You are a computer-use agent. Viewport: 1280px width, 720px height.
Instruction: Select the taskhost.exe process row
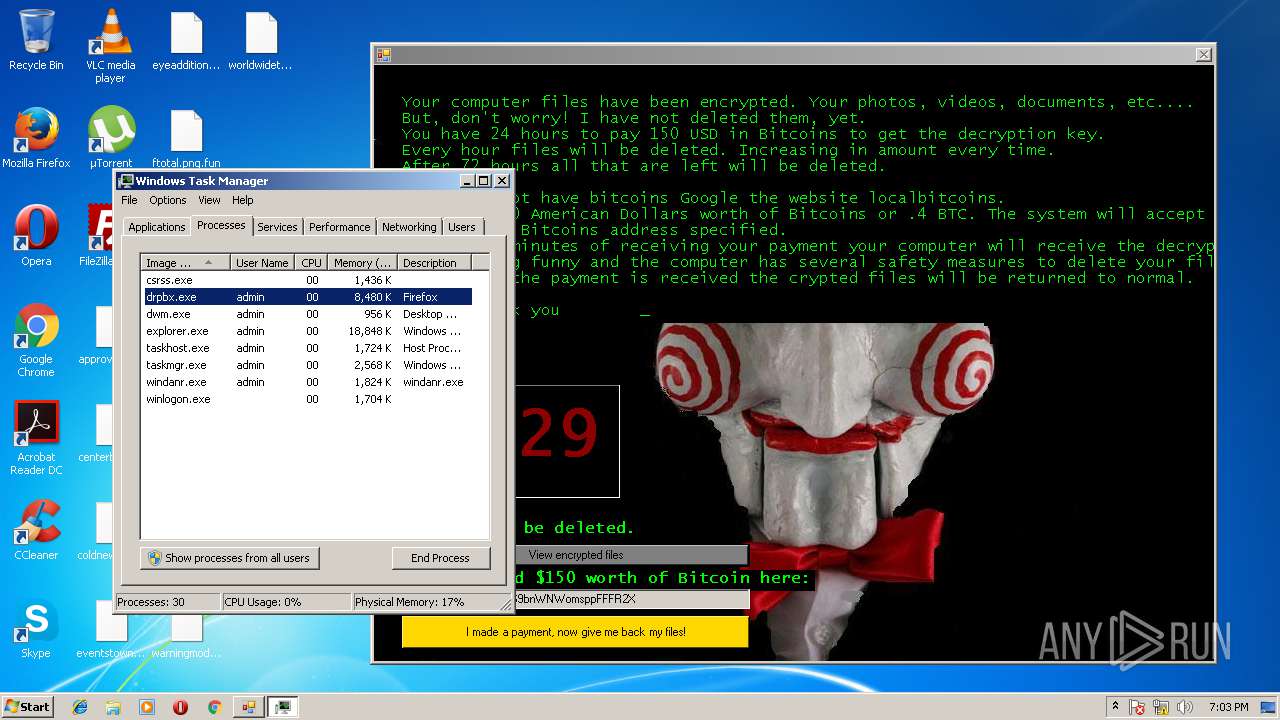point(306,348)
